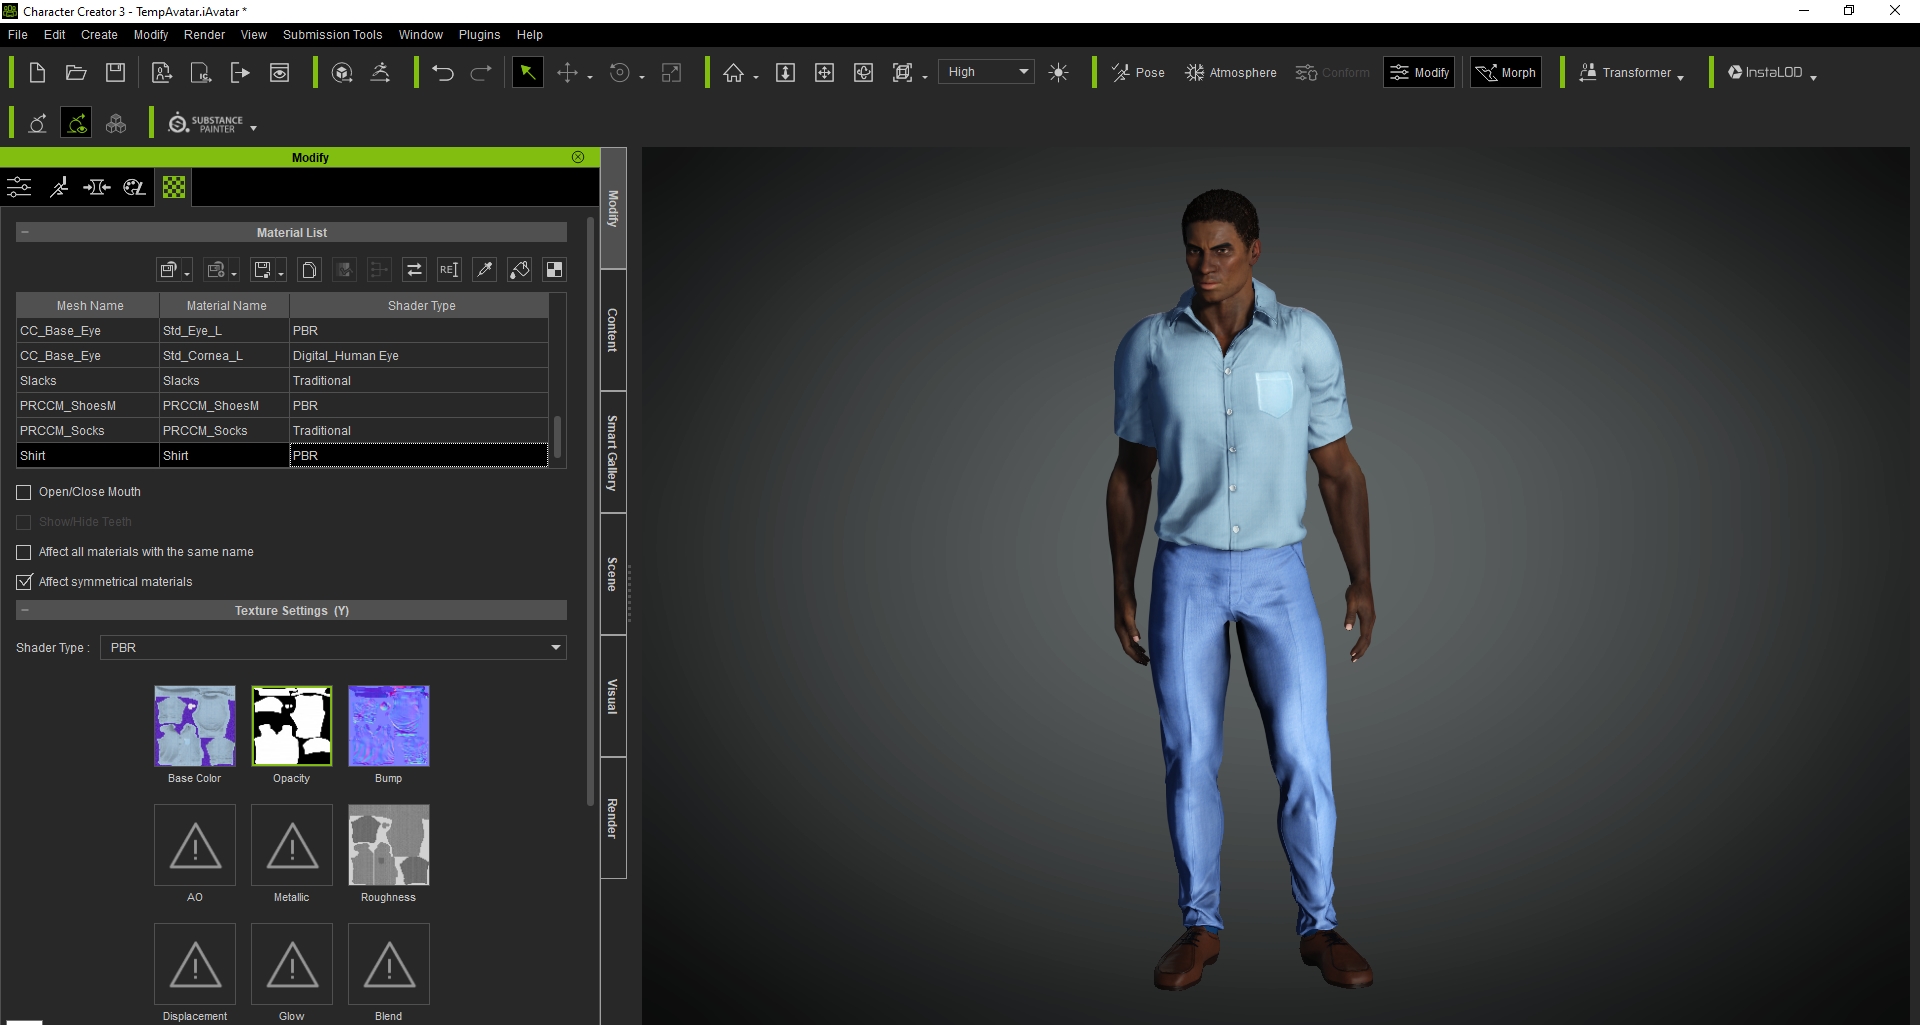Switch to the Visual side tab
Image resolution: width=1920 pixels, height=1025 pixels.
(x=613, y=696)
